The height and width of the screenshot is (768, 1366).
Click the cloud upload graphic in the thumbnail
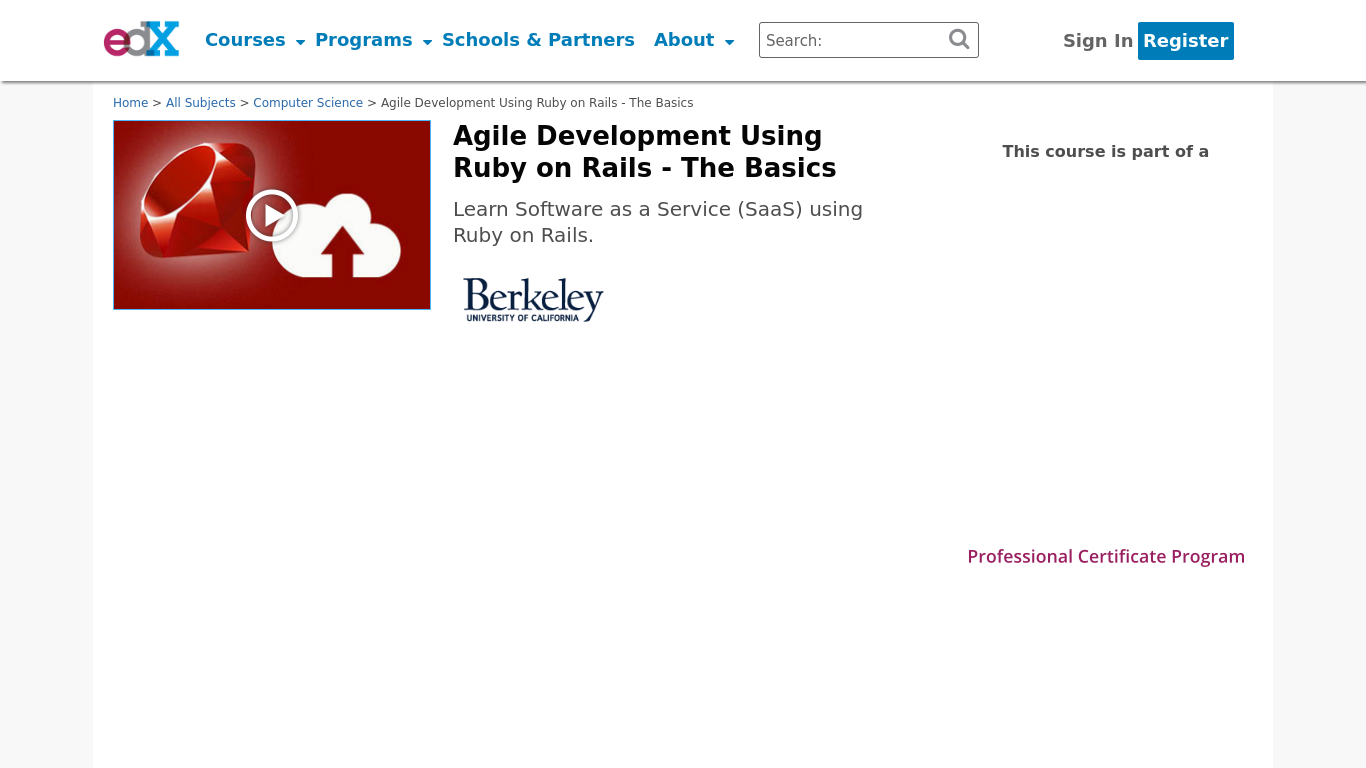(340, 240)
